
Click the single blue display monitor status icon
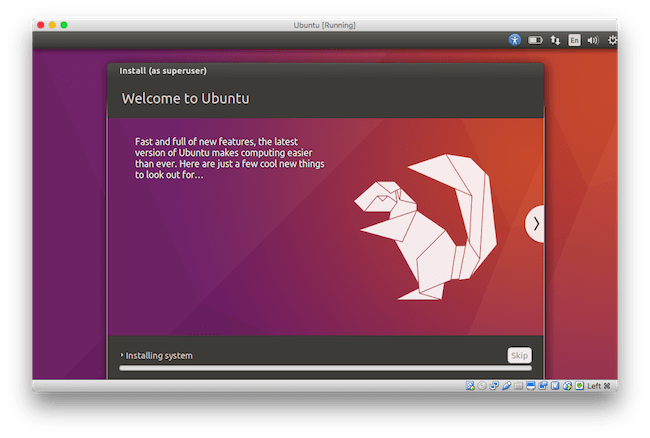tap(531, 386)
